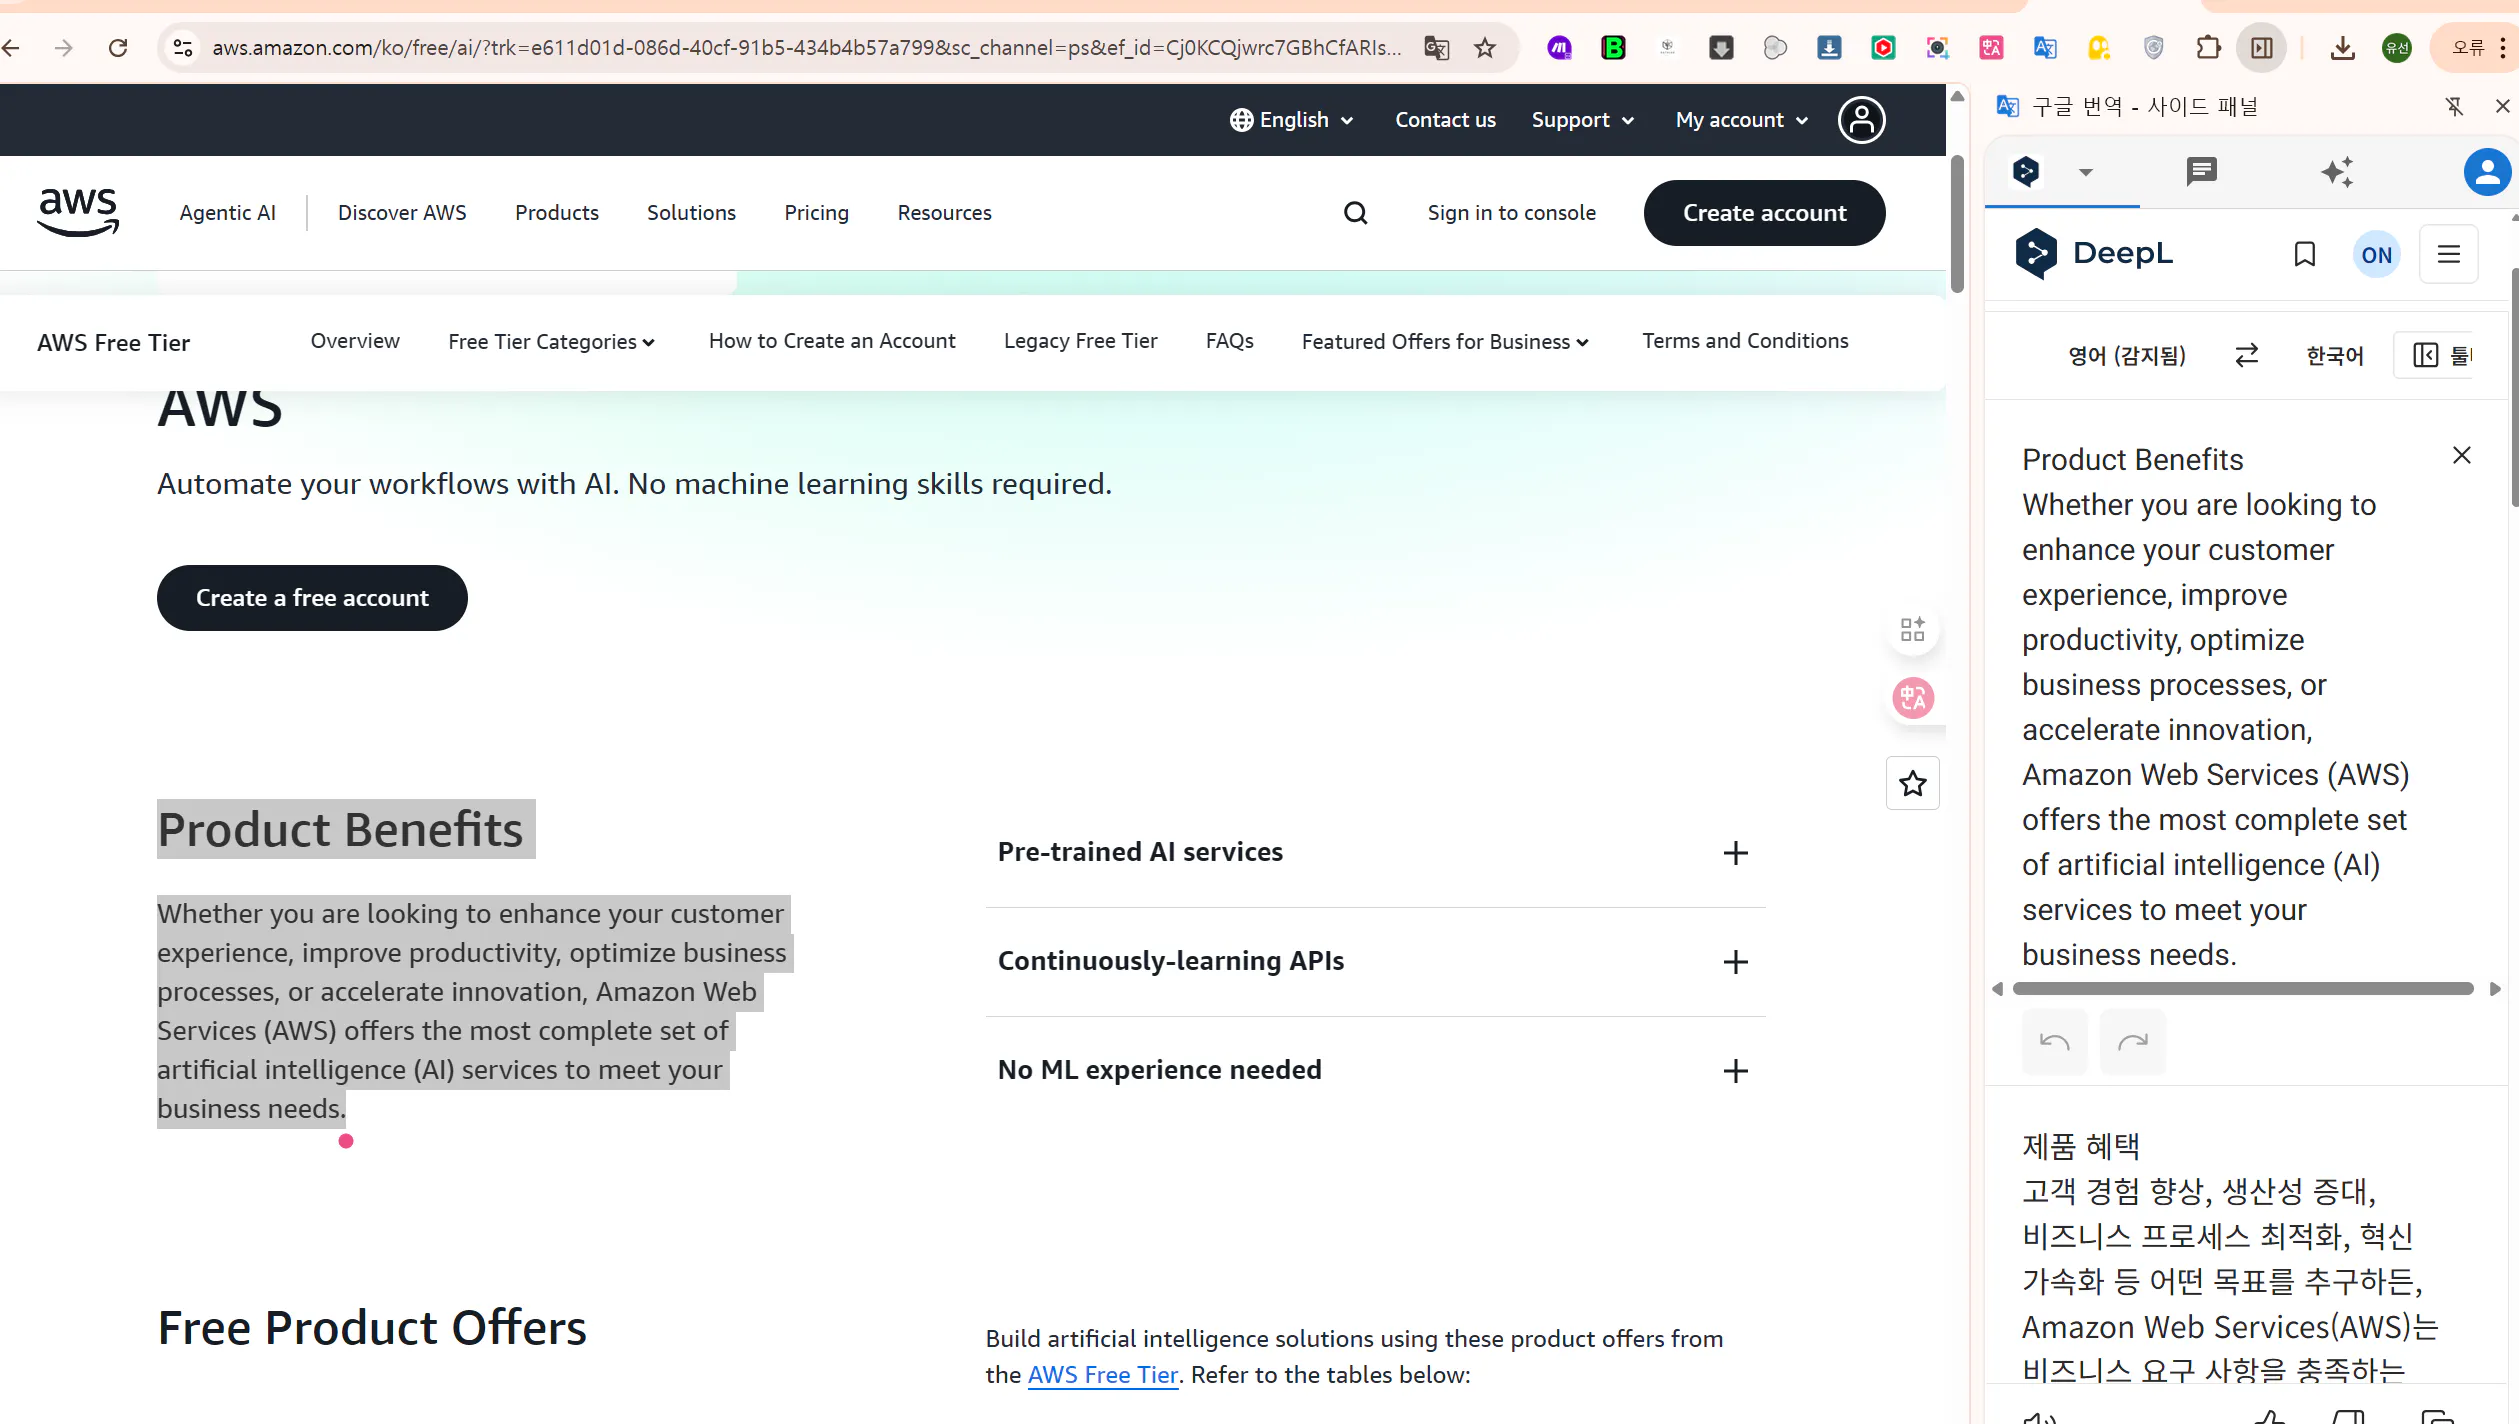Toggle the DeepL ON switch

[2376, 254]
